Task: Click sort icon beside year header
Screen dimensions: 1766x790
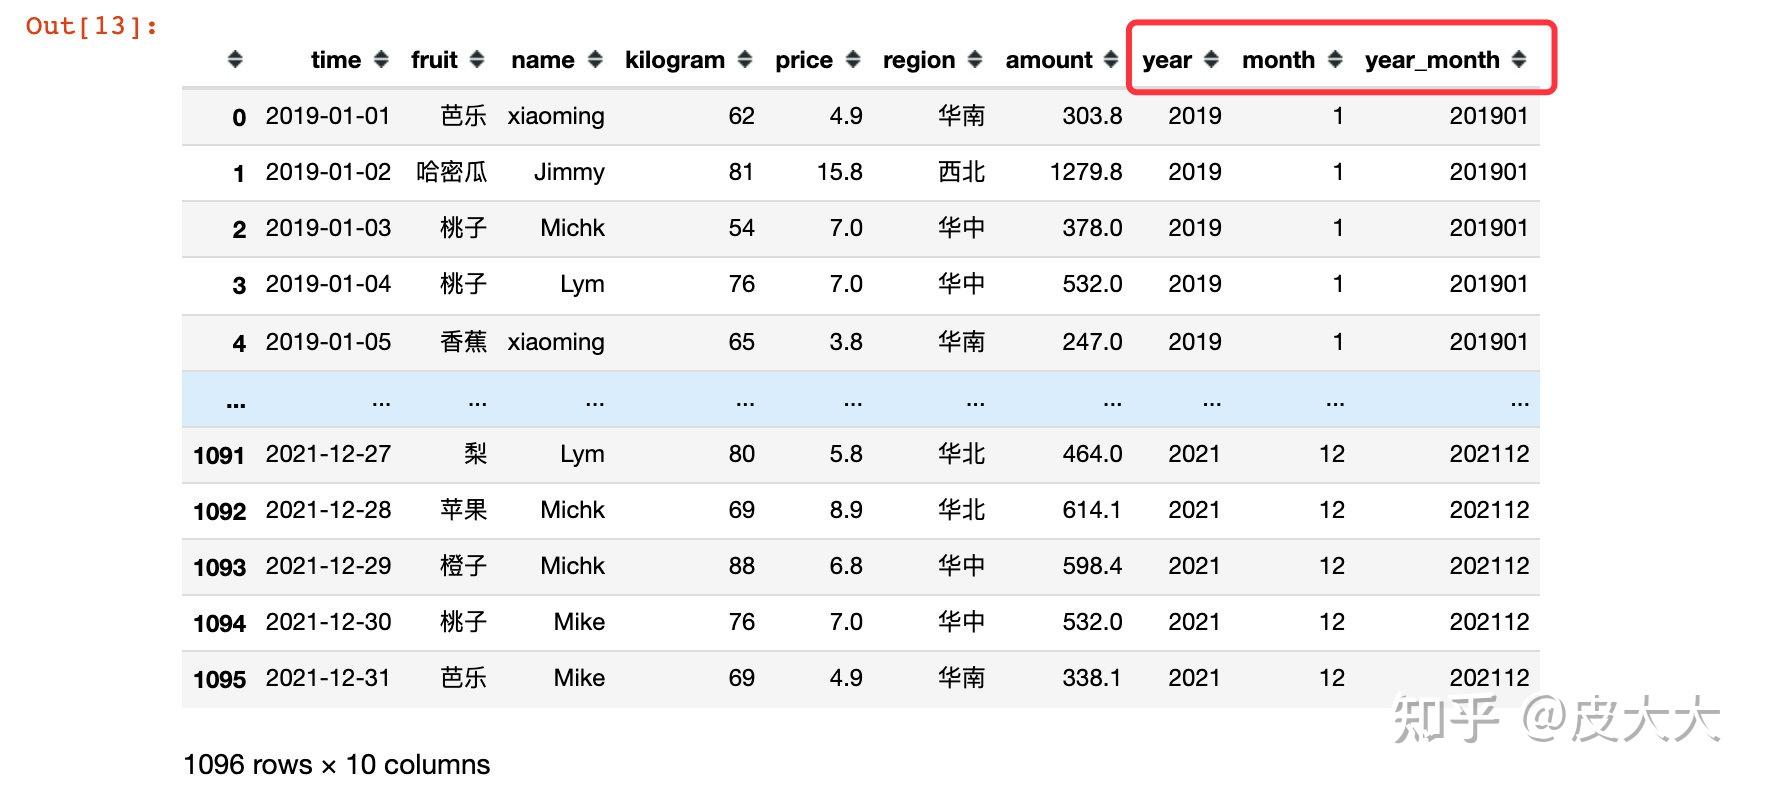Action: tap(1211, 60)
